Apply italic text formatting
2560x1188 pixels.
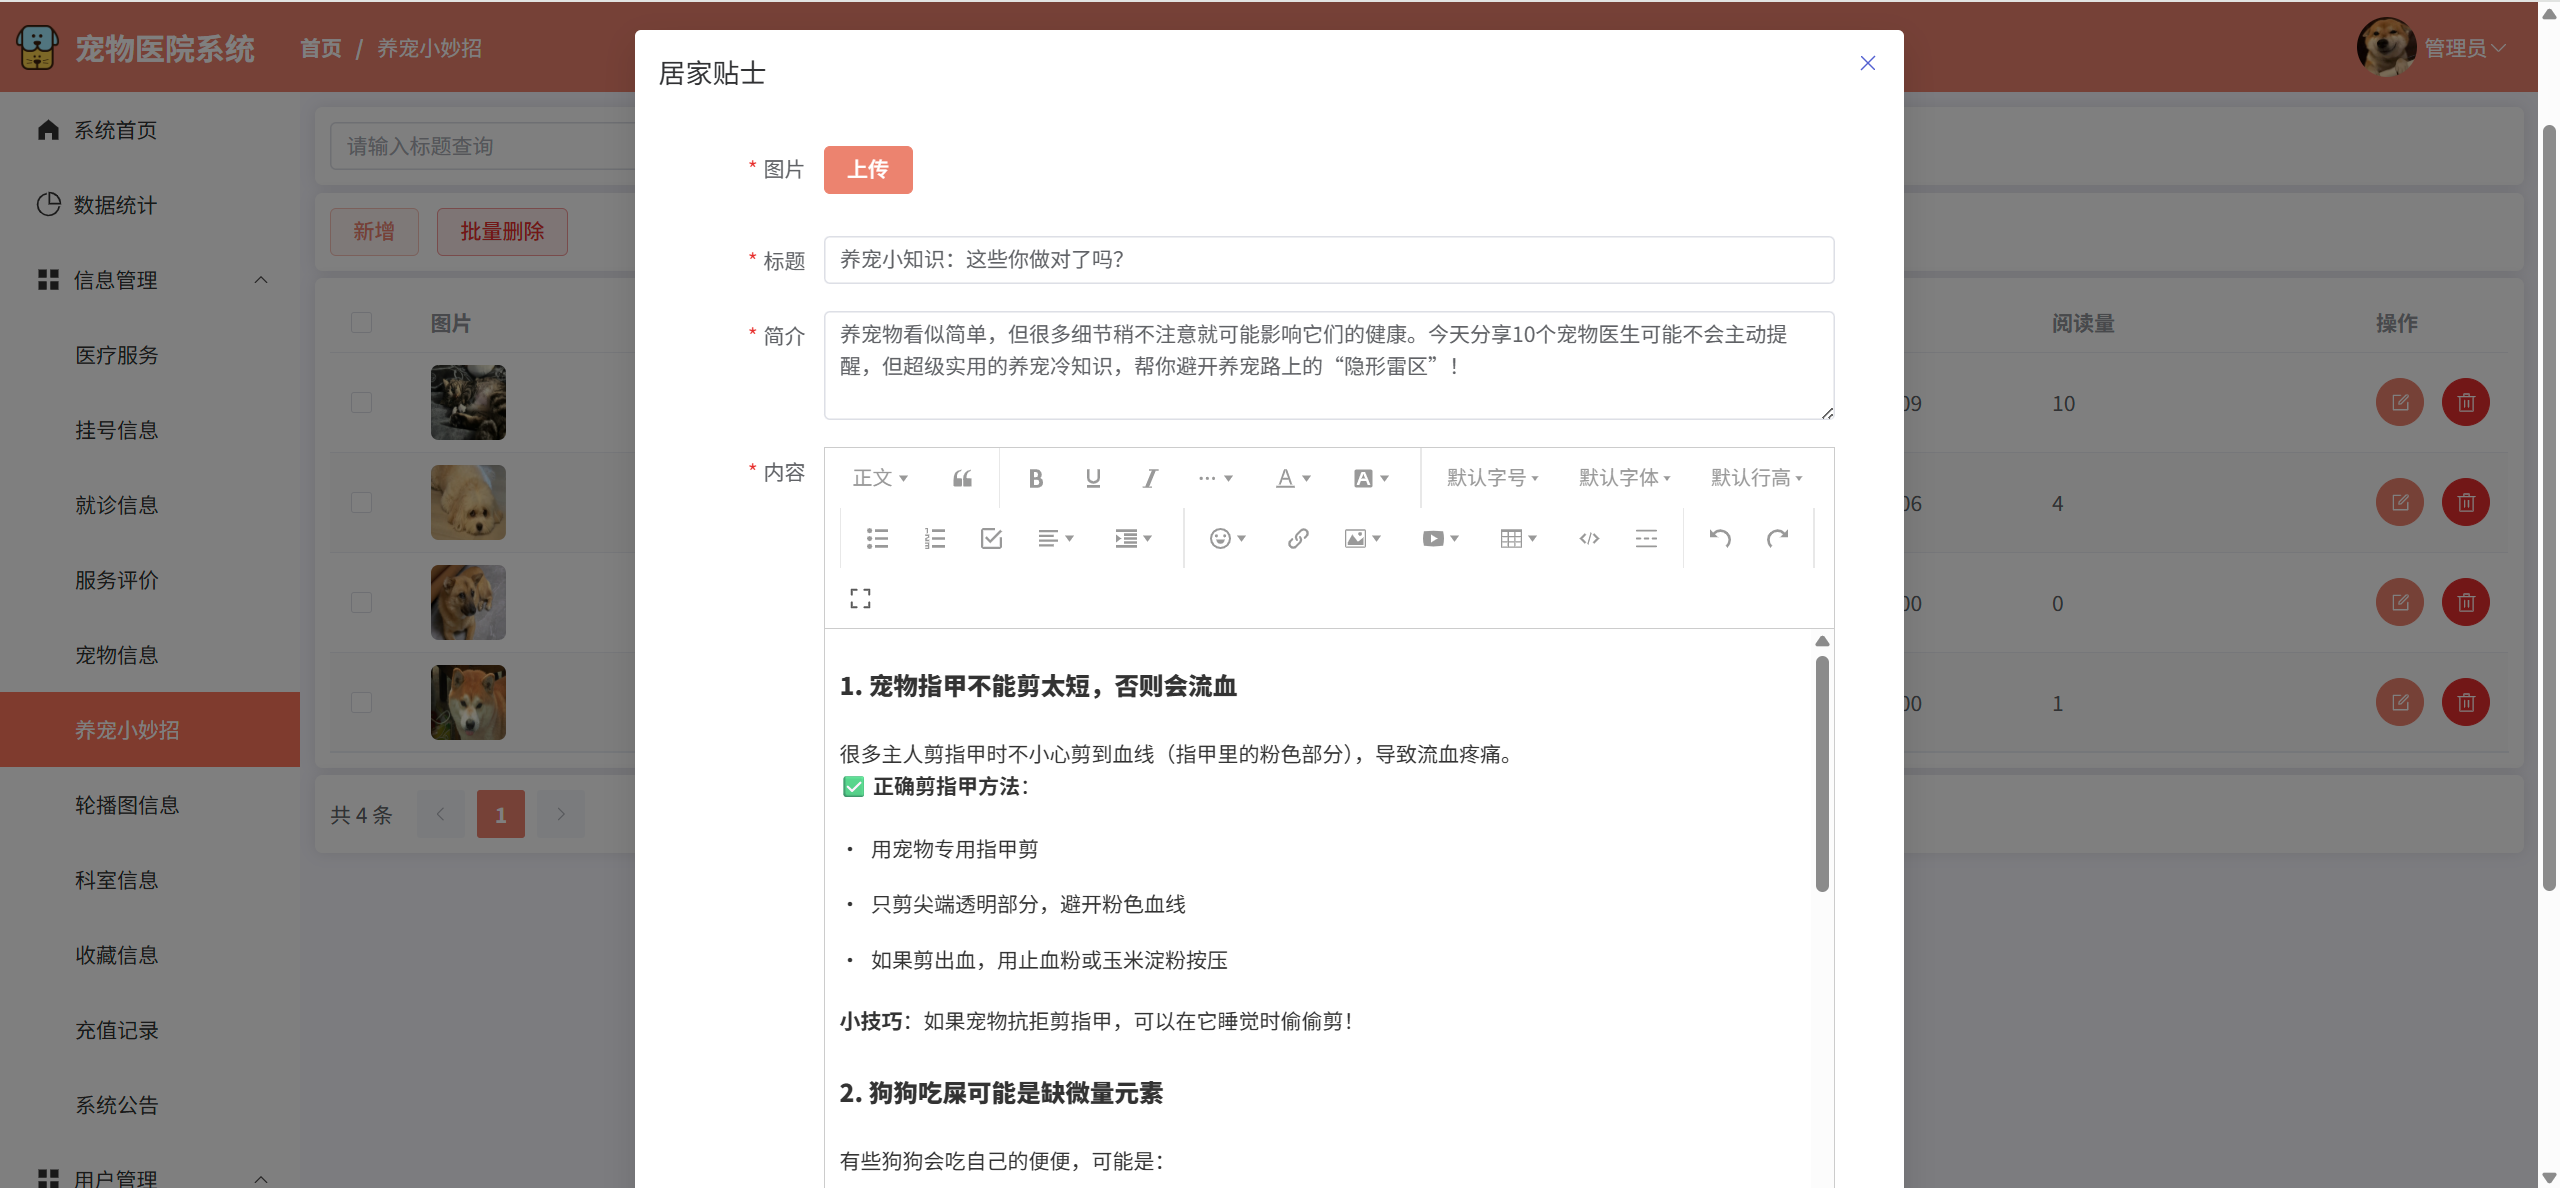1150,478
